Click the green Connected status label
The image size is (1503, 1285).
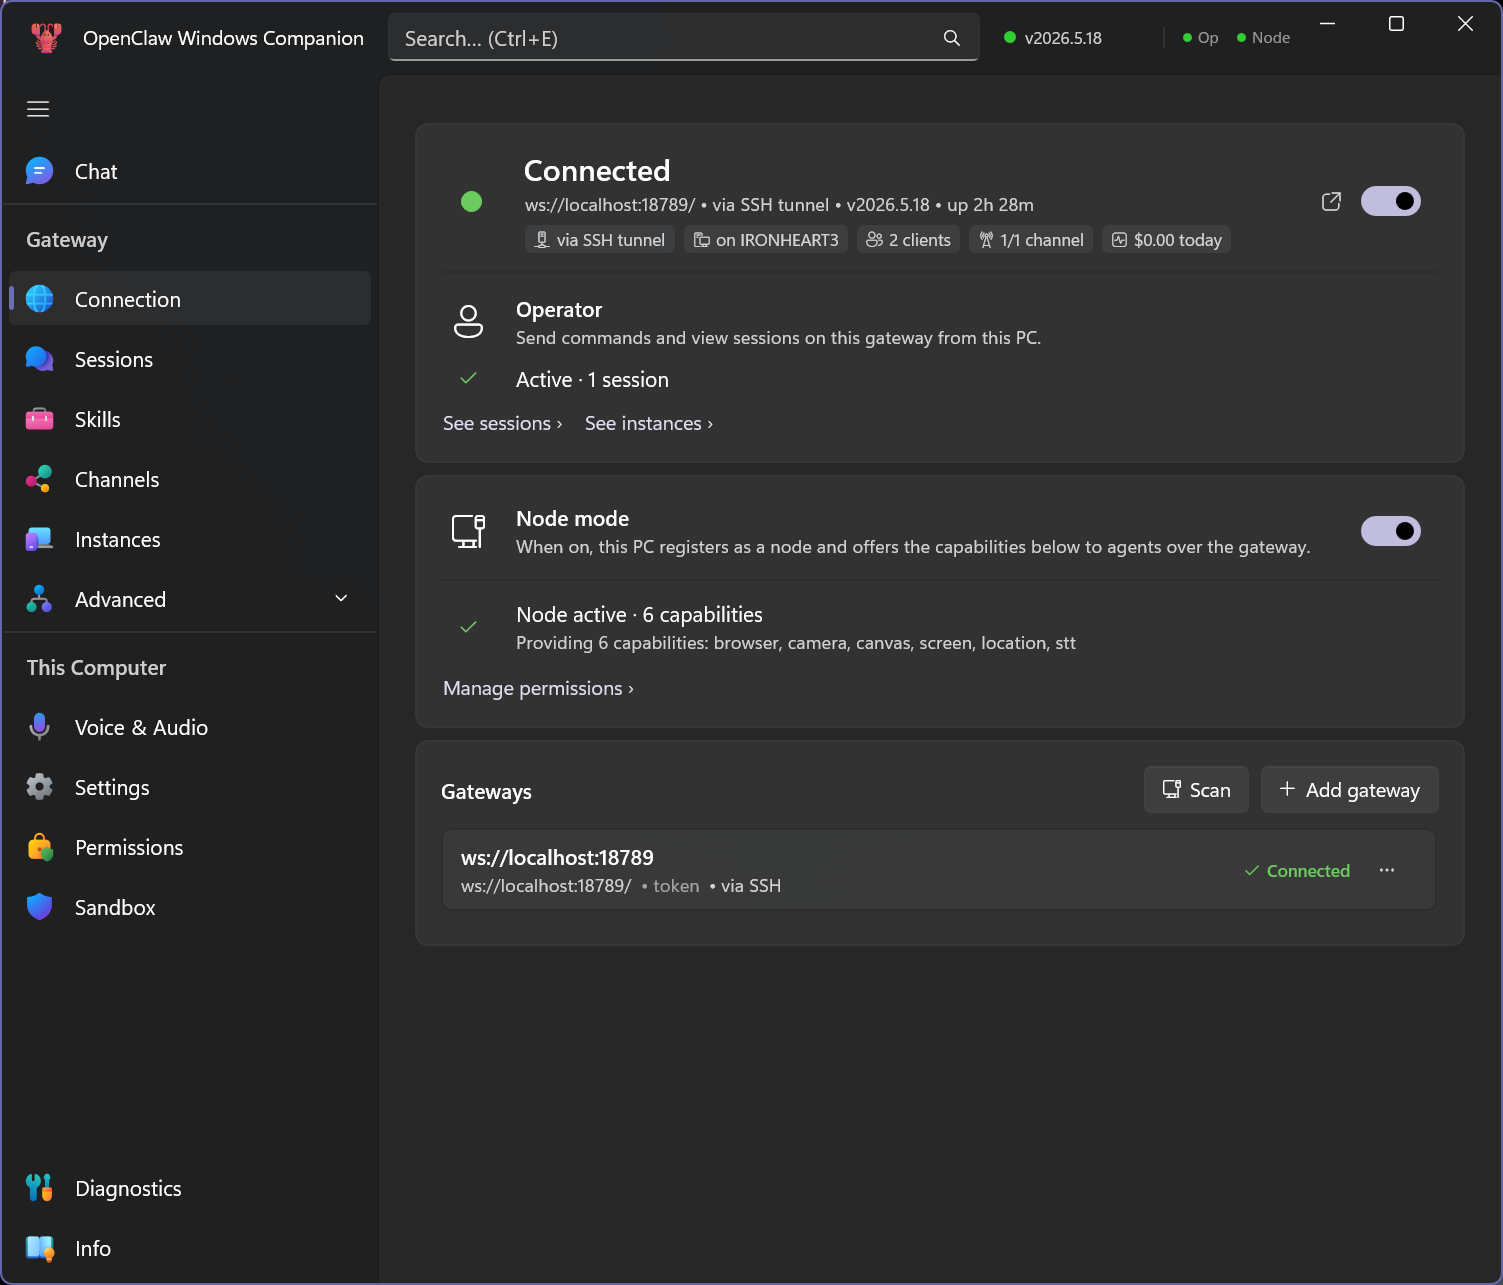pos(1297,871)
